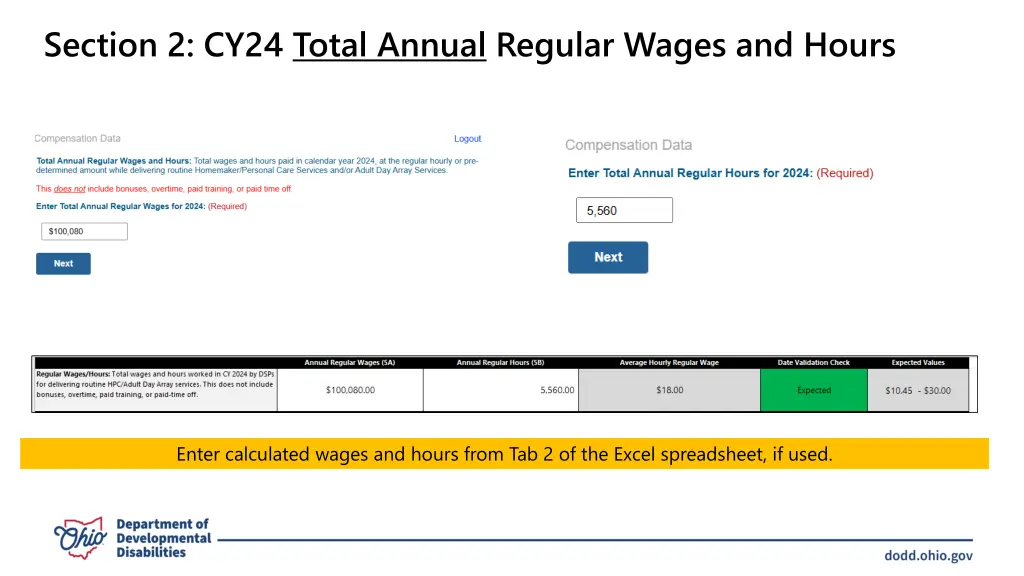Click the Total Annual Regular Wages and Hours description
1024x576 pixels.
257,165
